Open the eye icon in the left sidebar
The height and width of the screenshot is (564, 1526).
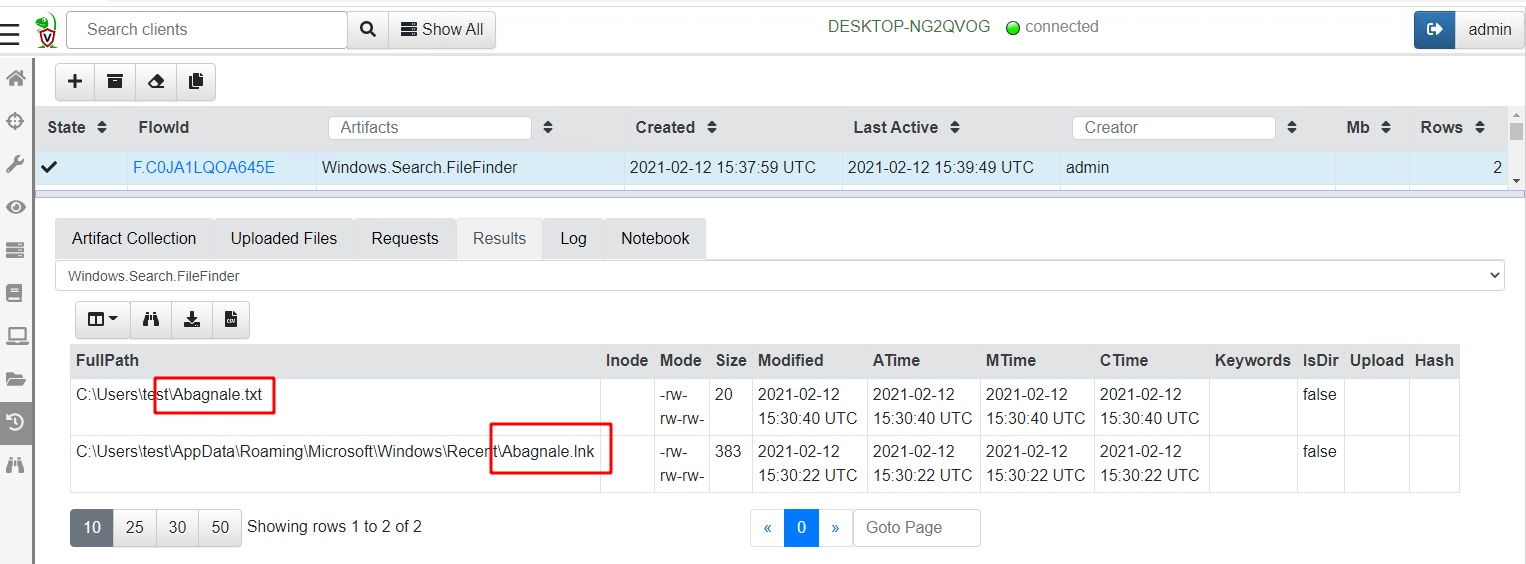coord(16,207)
